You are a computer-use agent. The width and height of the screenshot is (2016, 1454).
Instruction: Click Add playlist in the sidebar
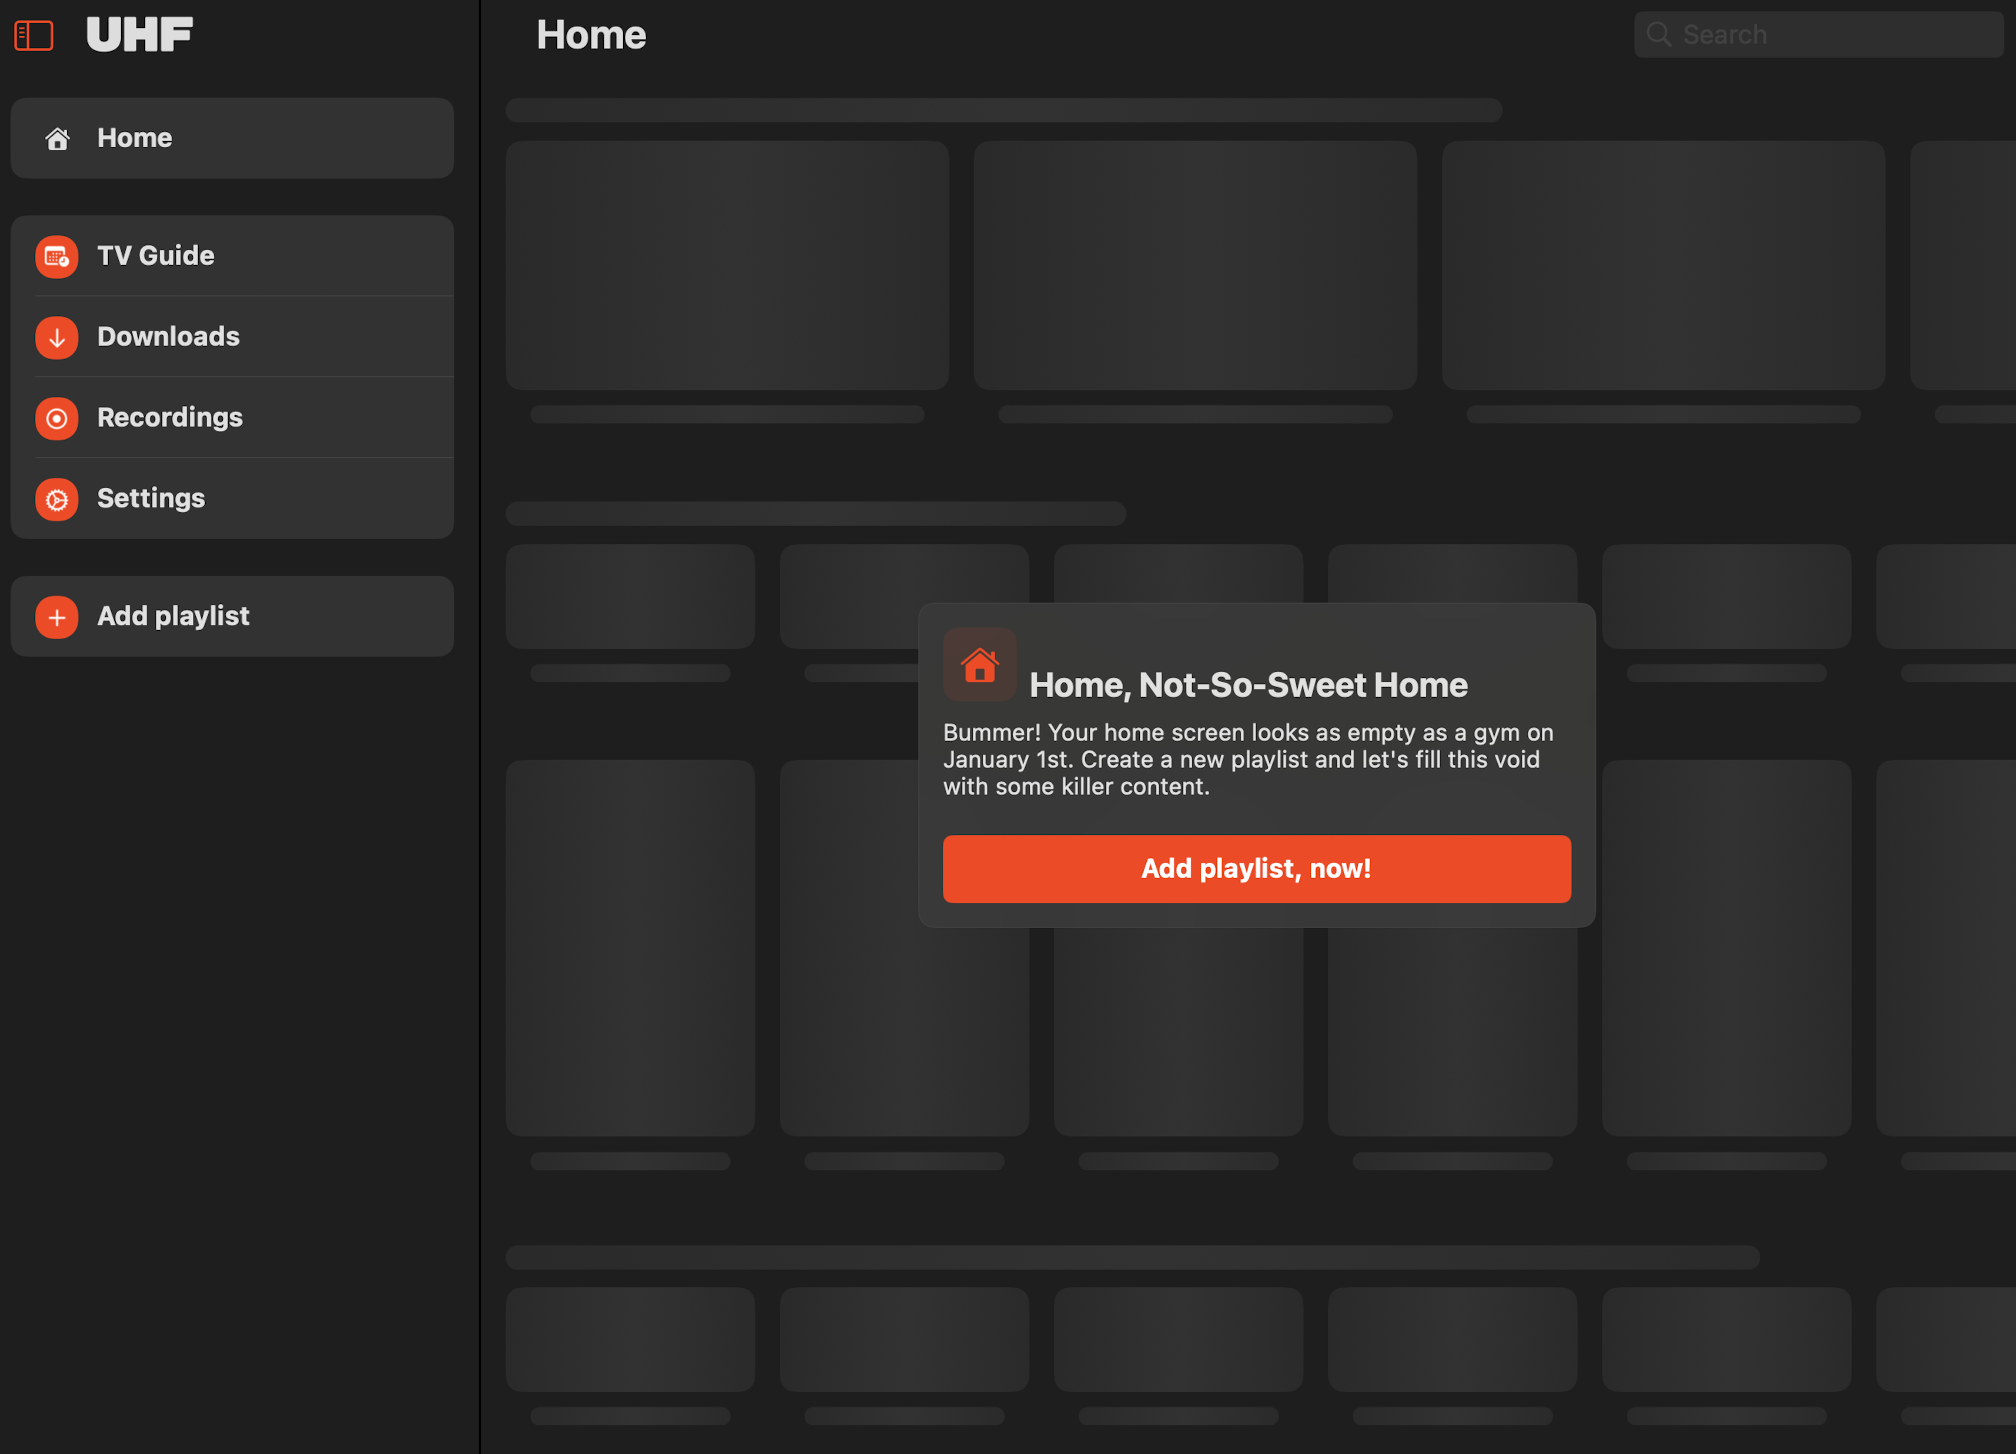[173, 616]
